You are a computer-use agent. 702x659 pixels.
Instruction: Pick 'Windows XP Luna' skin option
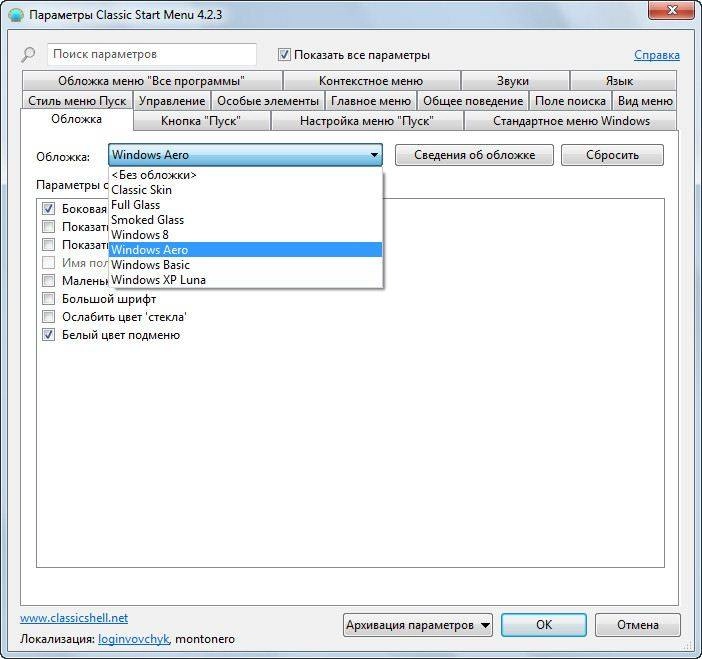point(246,280)
